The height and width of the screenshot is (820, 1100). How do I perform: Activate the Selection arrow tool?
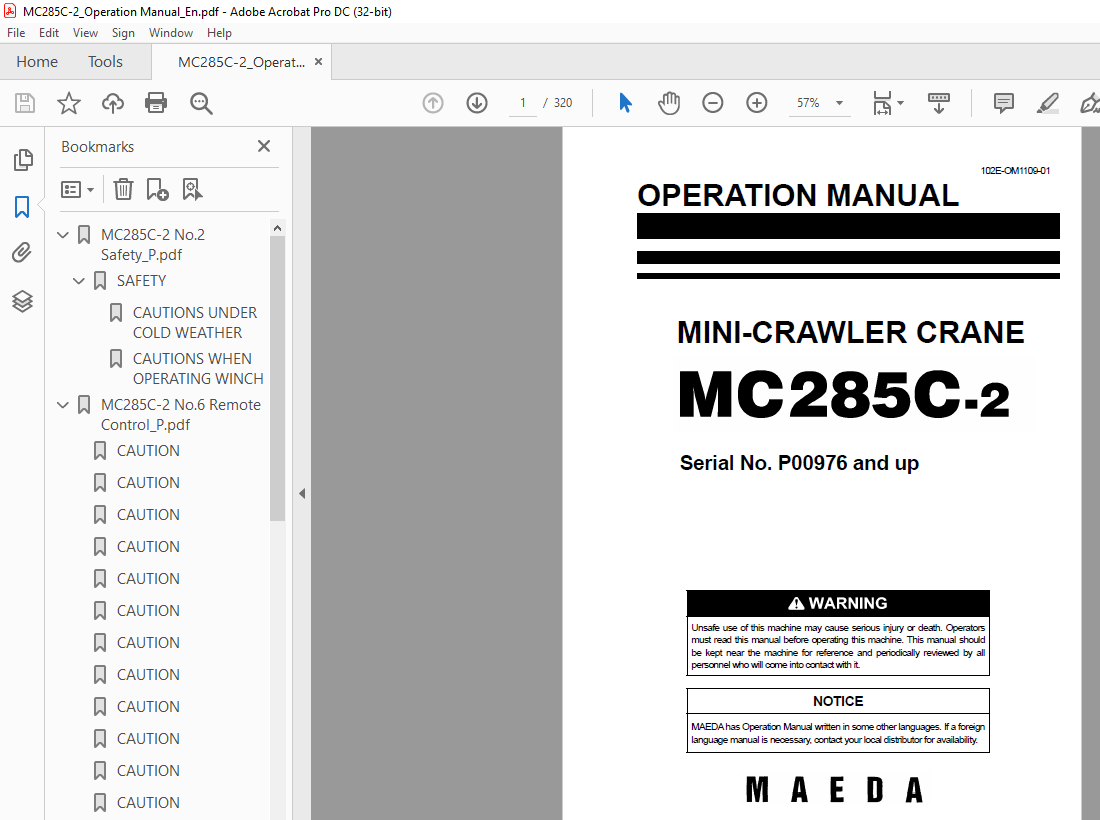(x=625, y=103)
